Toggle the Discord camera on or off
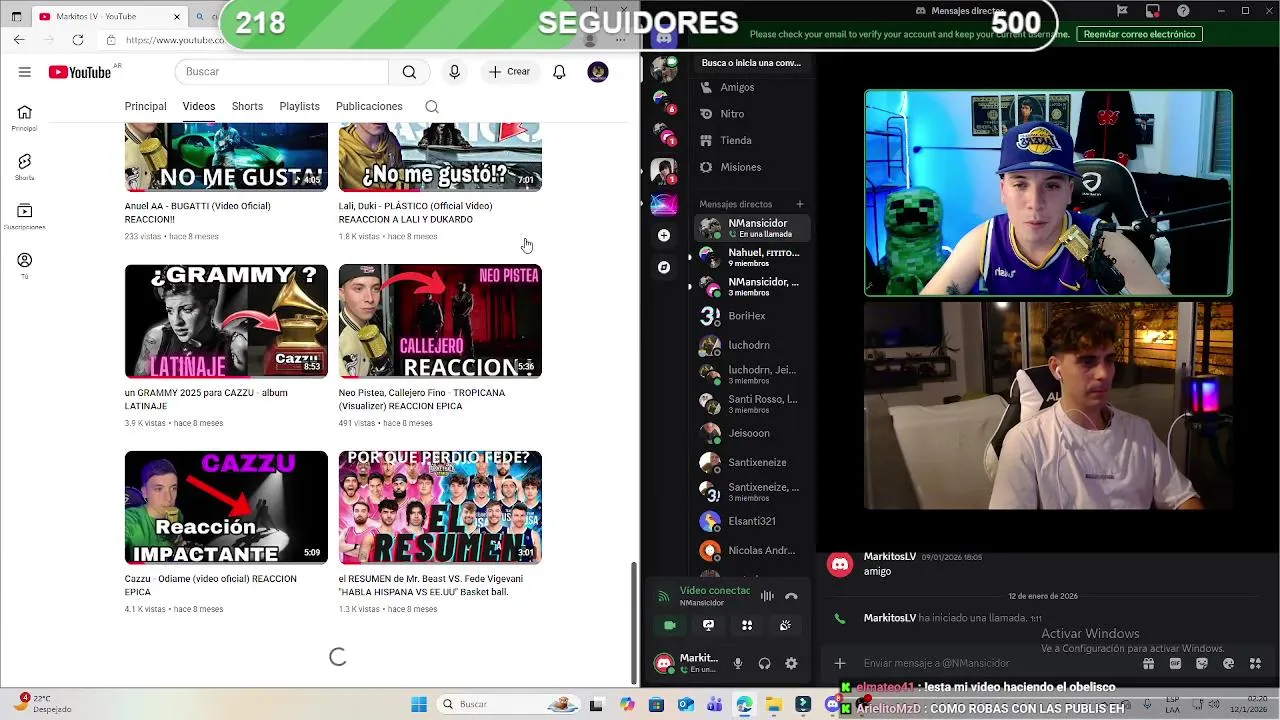 click(x=670, y=625)
